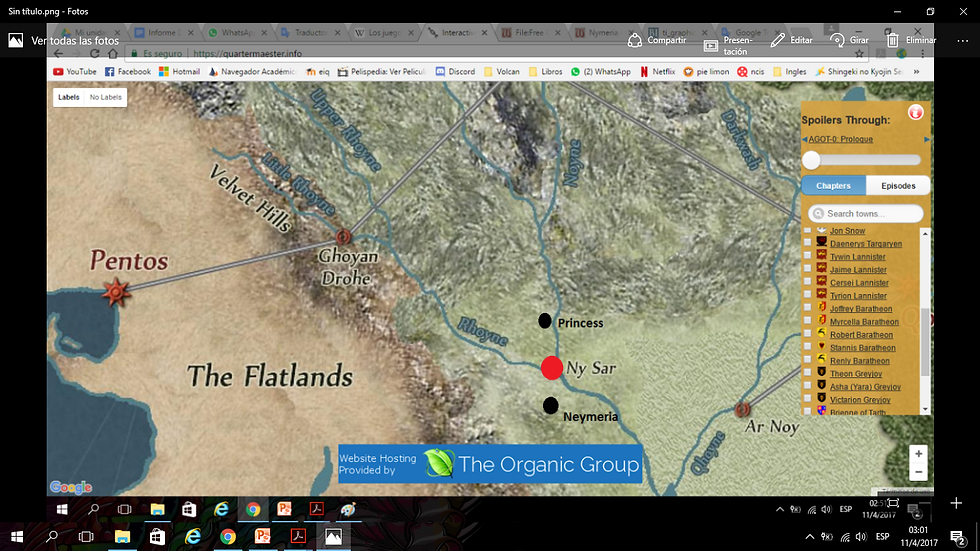
Task: Open the Photos more options ellipsis menu
Action: [x=962, y=41]
